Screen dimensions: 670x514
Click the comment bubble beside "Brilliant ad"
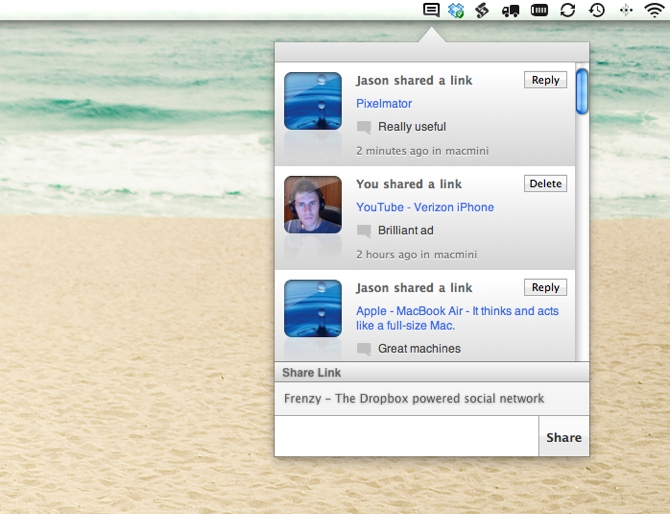[364, 231]
